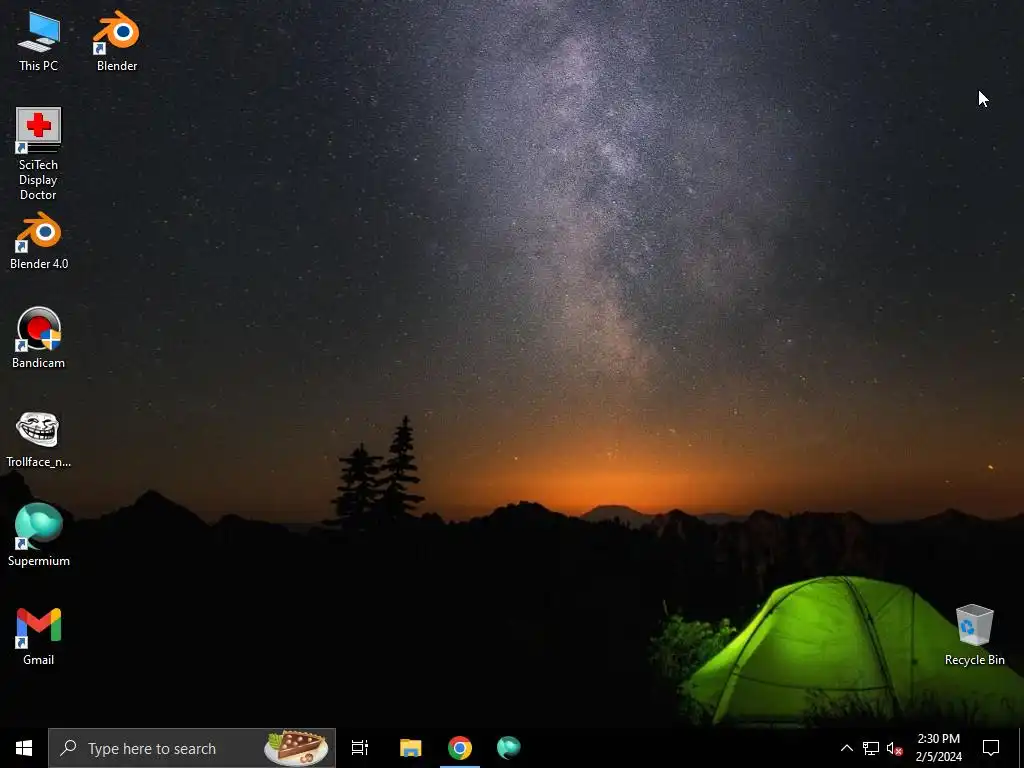Click the "Recycle Bin" label text
Image resolution: width=1024 pixels, height=768 pixels.
pos(974,660)
